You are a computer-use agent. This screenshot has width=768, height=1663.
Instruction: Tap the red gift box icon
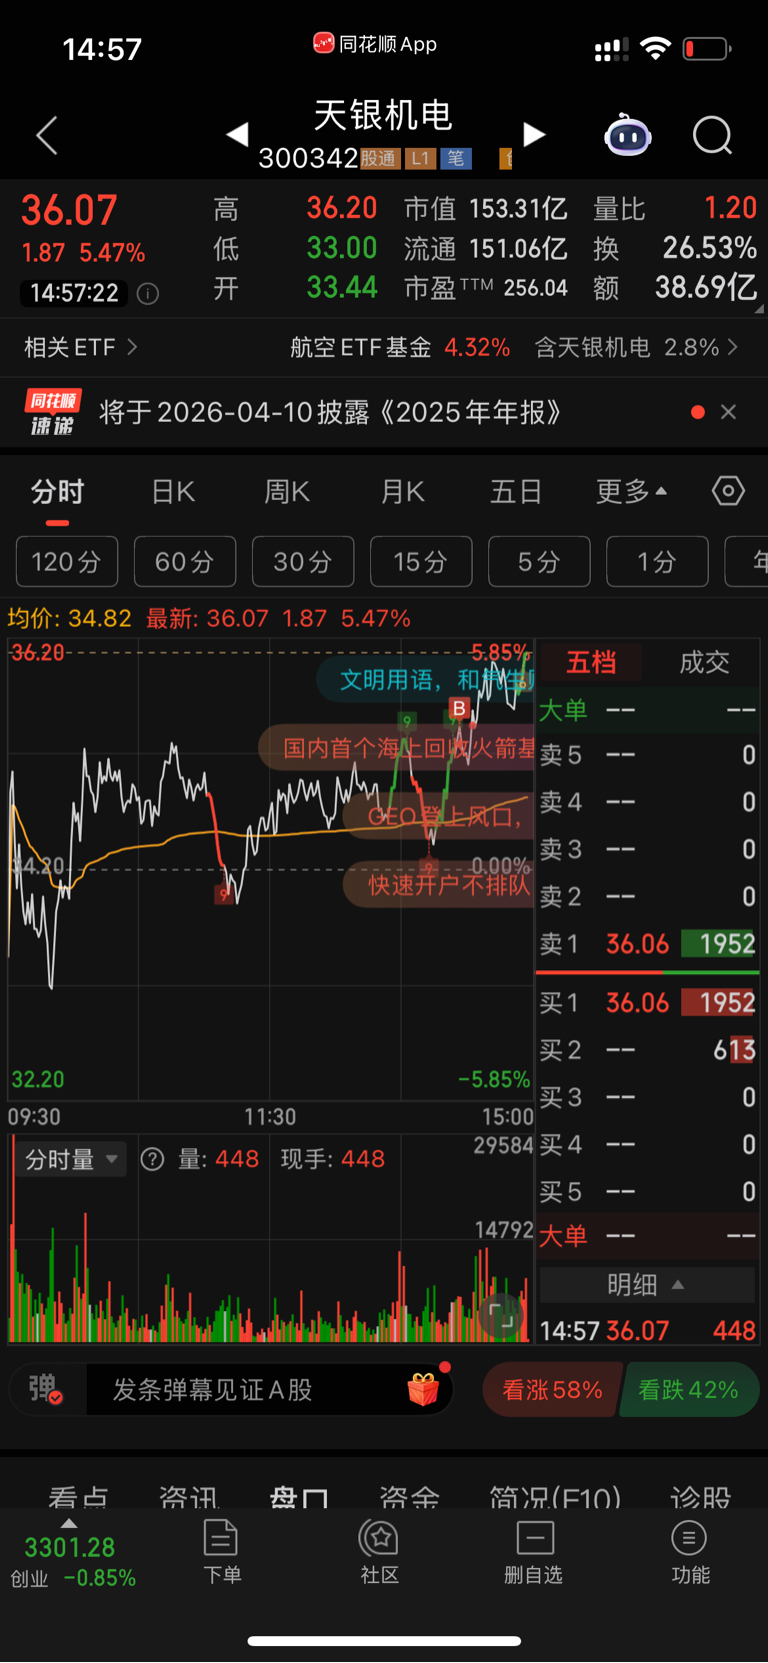pyautogui.click(x=425, y=1388)
